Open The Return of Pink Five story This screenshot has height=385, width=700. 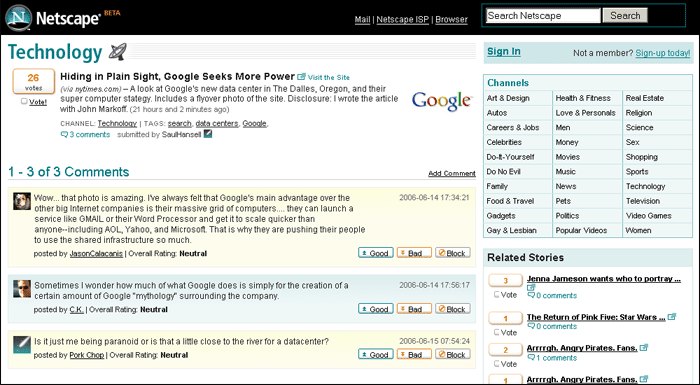click(x=596, y=317)
